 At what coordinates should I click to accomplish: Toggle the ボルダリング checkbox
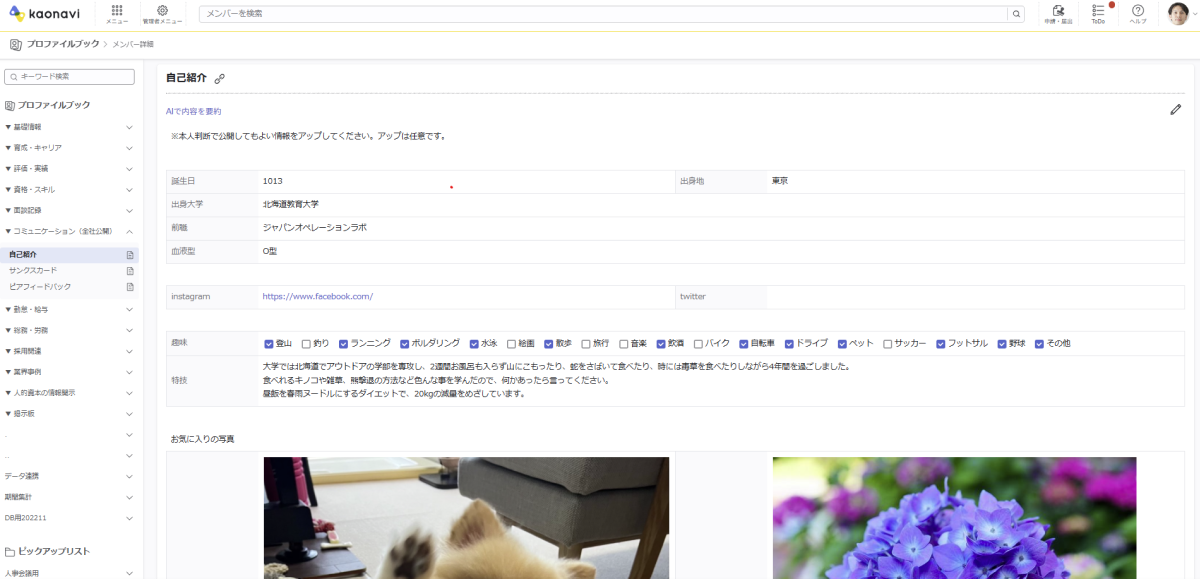pos(405,343)
